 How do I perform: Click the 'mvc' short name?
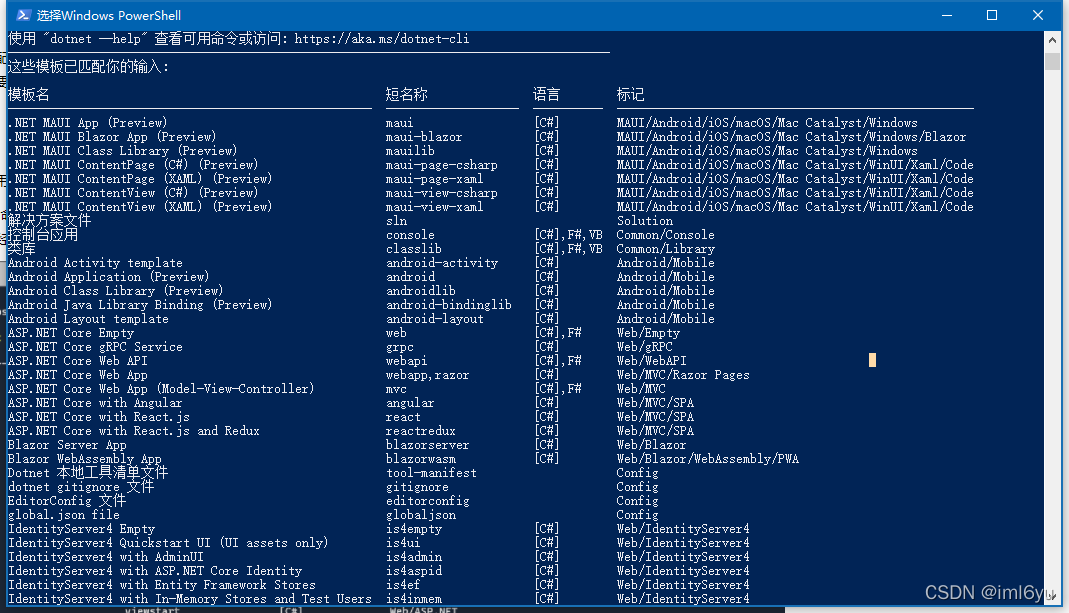(x=396, y=389)
